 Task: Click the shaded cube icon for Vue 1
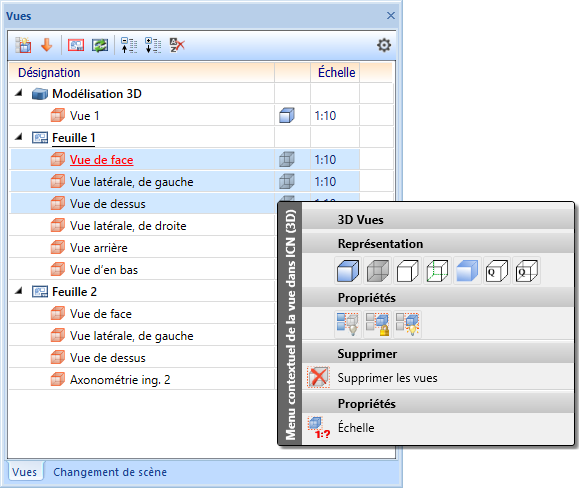coord(287,115)
